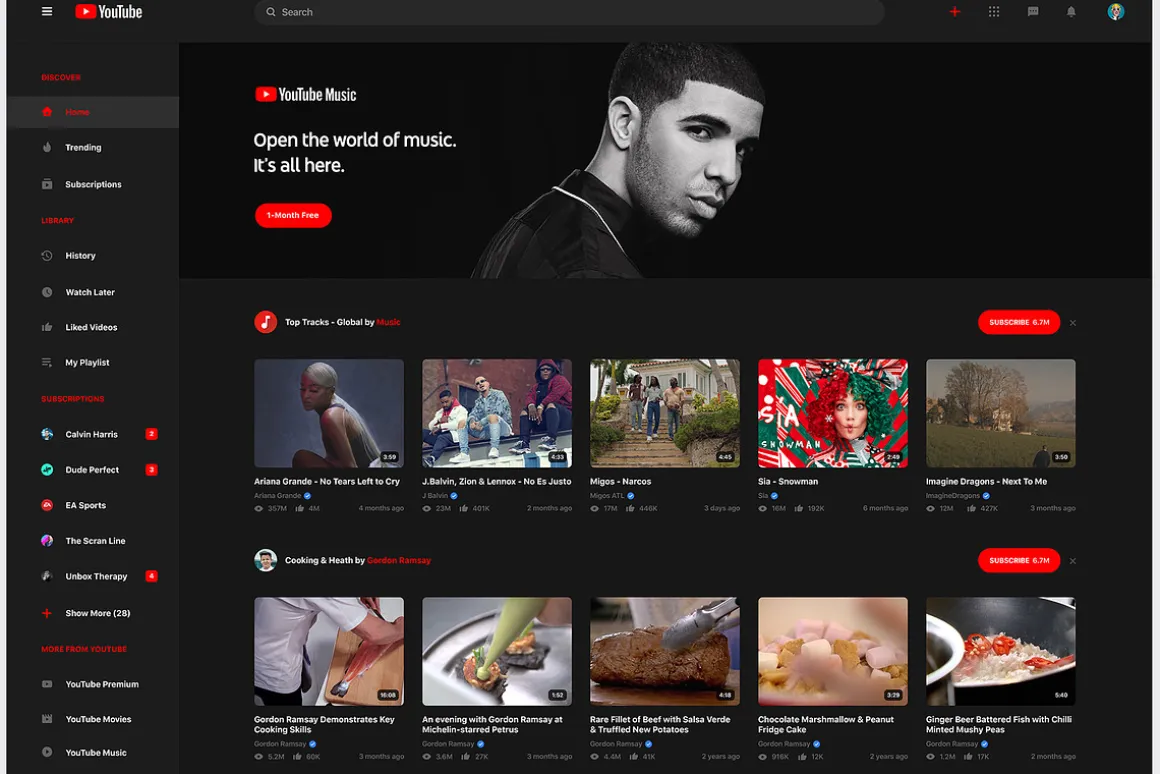1160x774 pixels.
Task: Subscribe to the Top Tracks channel
Action: [x=1019, y=322]
